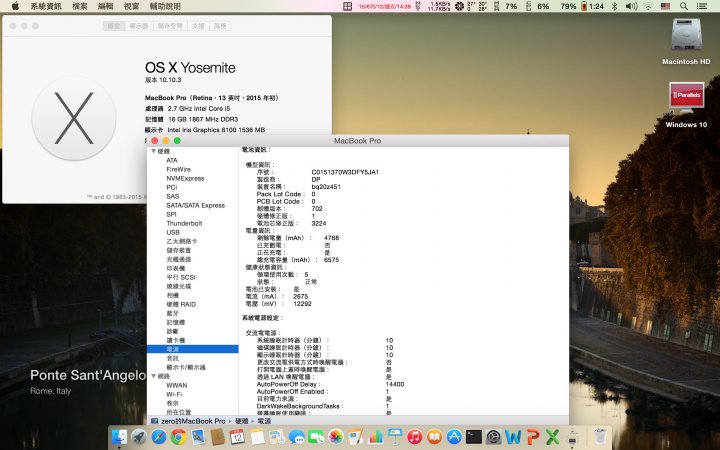The image size is (720, 450).
Task: Open the 視窗 menu
Action: (131, 6)
